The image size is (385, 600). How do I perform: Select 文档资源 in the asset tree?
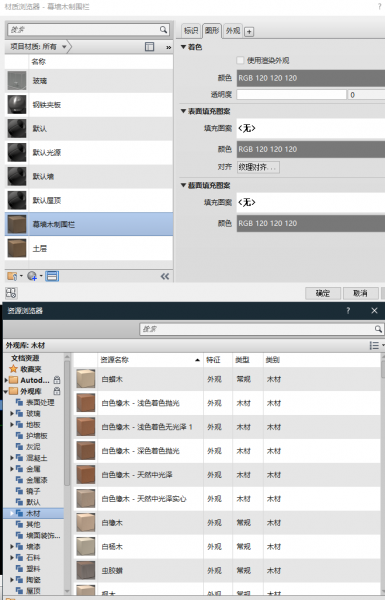pyautogui.click(x=25, y=358)
